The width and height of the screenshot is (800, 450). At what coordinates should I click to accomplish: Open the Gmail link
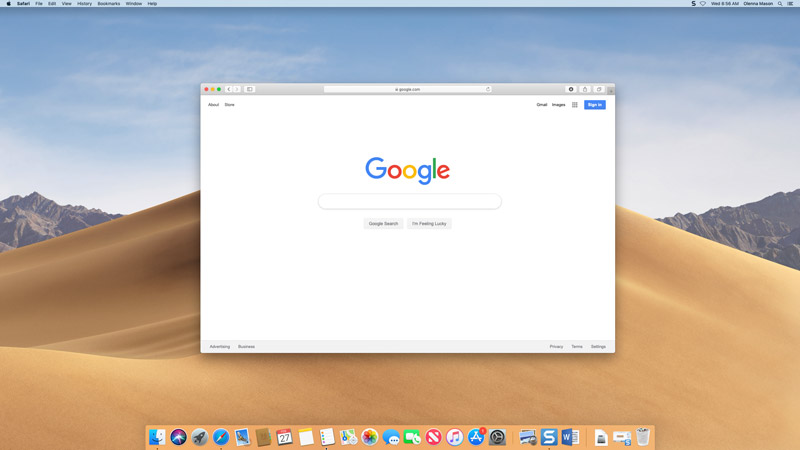[542, 105]
